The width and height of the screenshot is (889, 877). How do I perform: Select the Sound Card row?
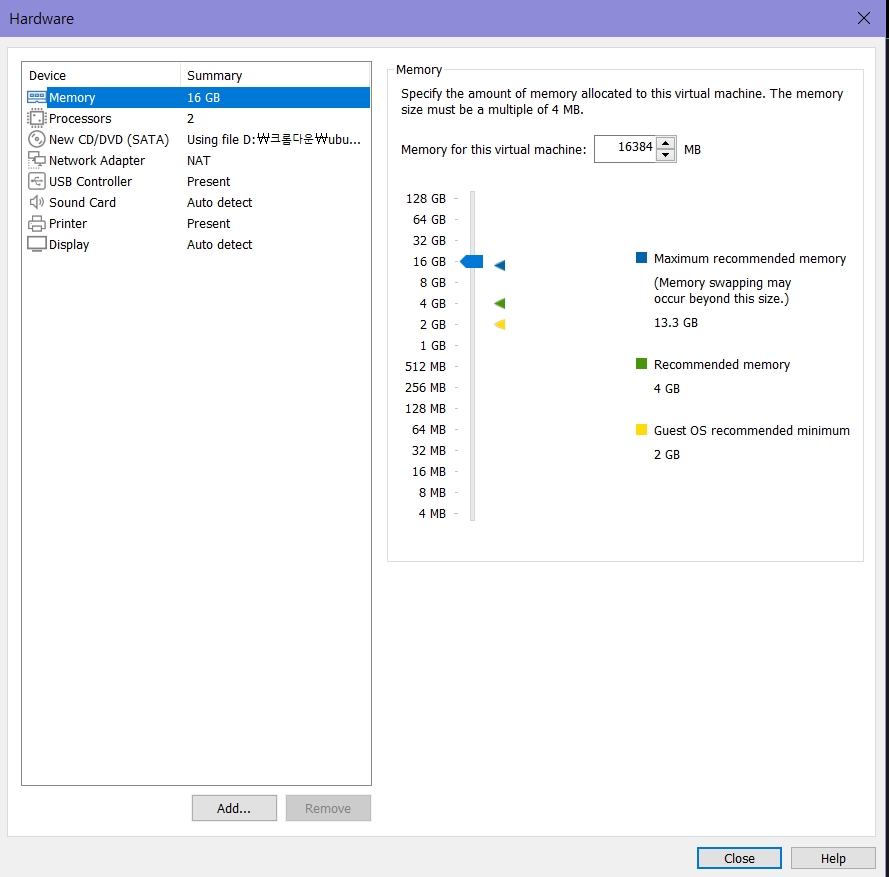(x=198, y=202)
